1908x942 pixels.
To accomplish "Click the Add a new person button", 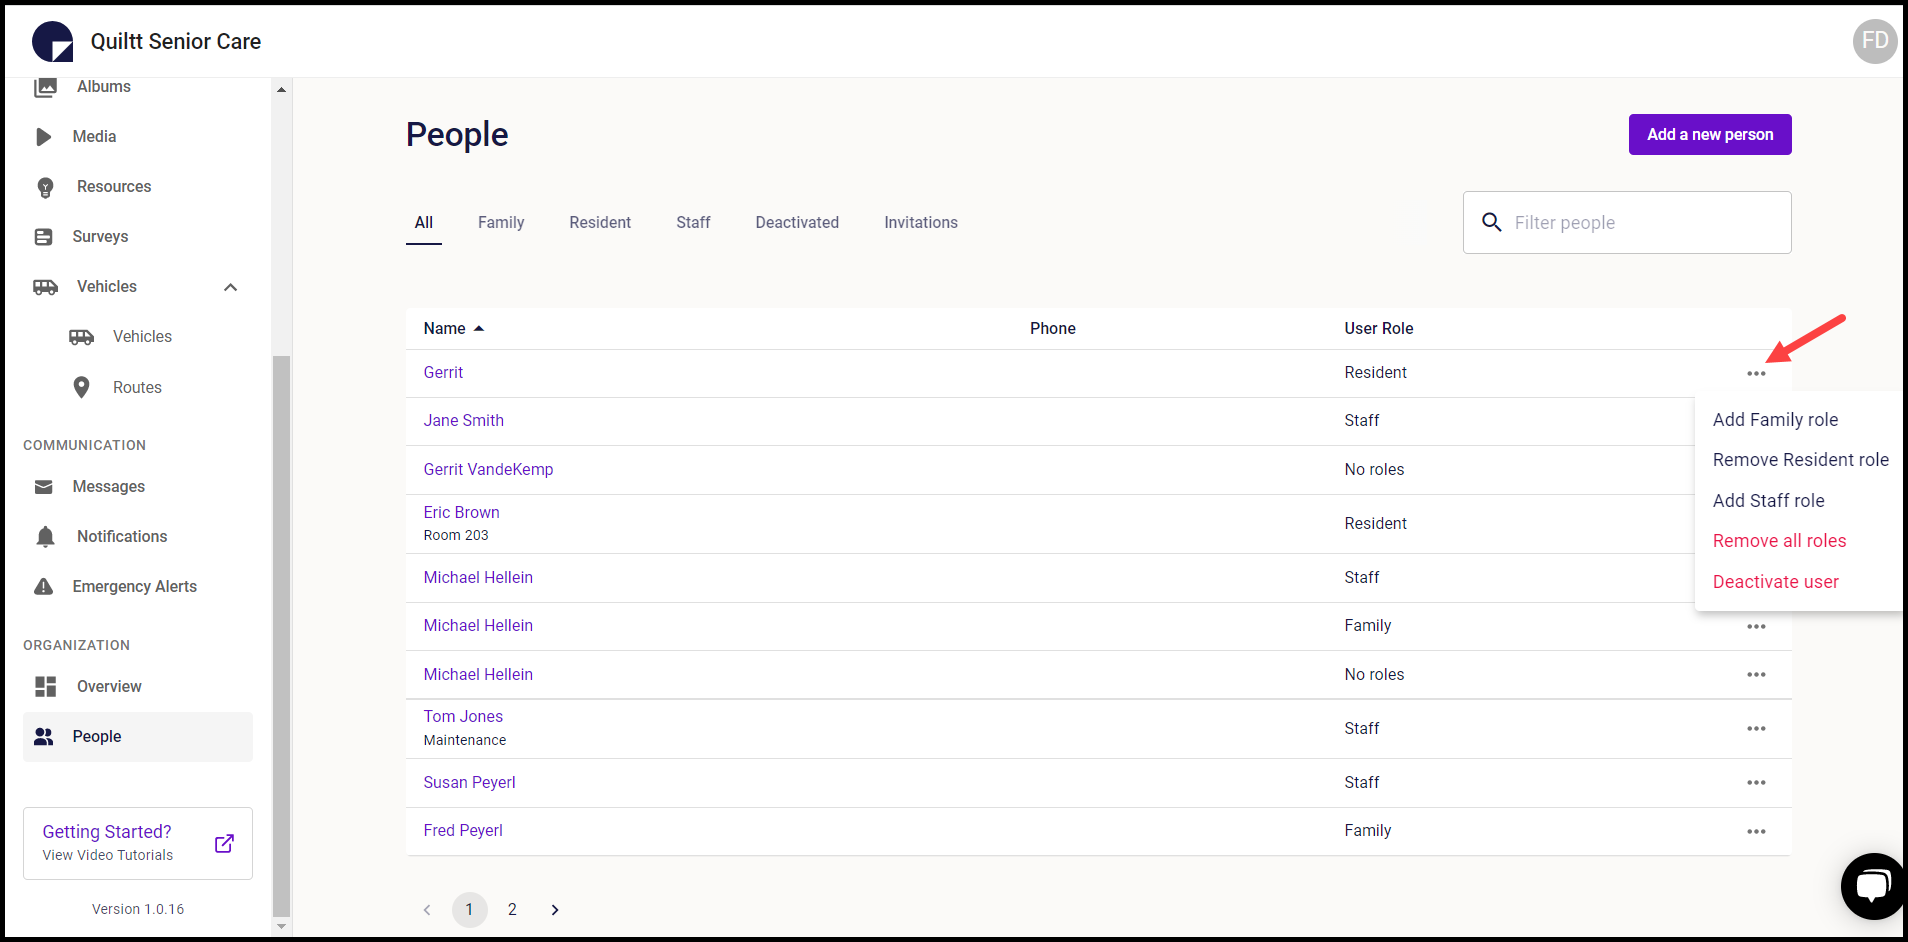I will tap(1709, 135).
